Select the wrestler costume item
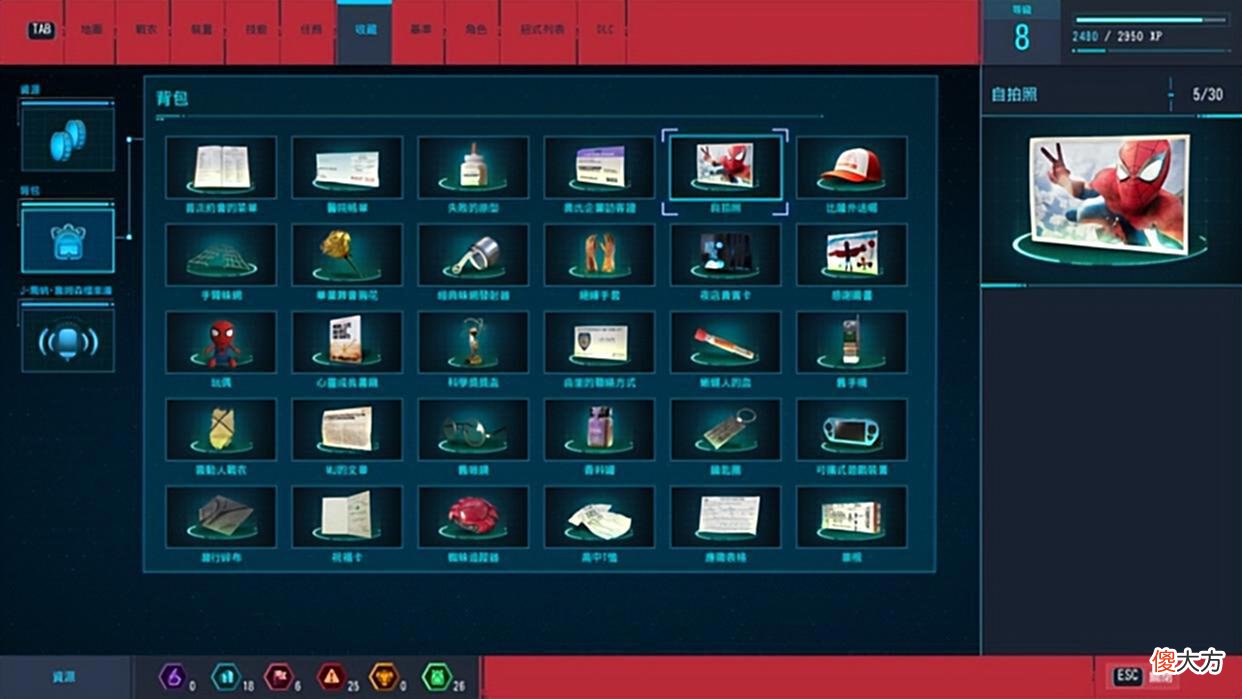 point(221,429)
